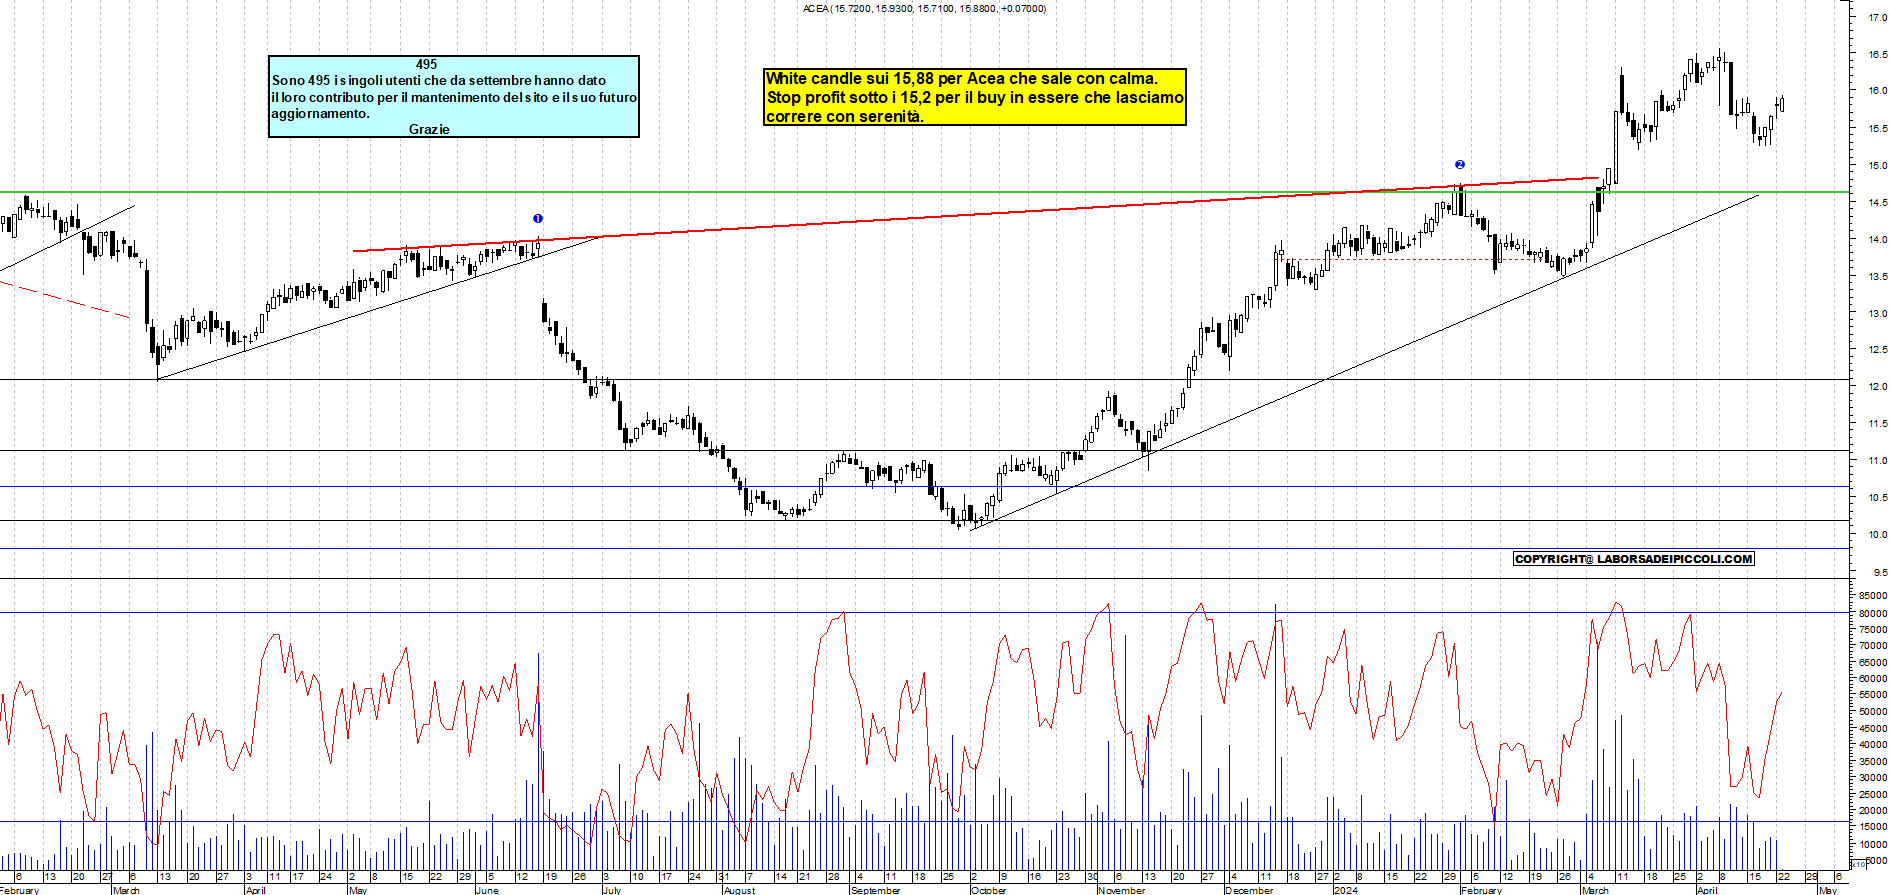Click the 15.5 price axis label
1890x895 pixels.
(x=1878, y=128)
